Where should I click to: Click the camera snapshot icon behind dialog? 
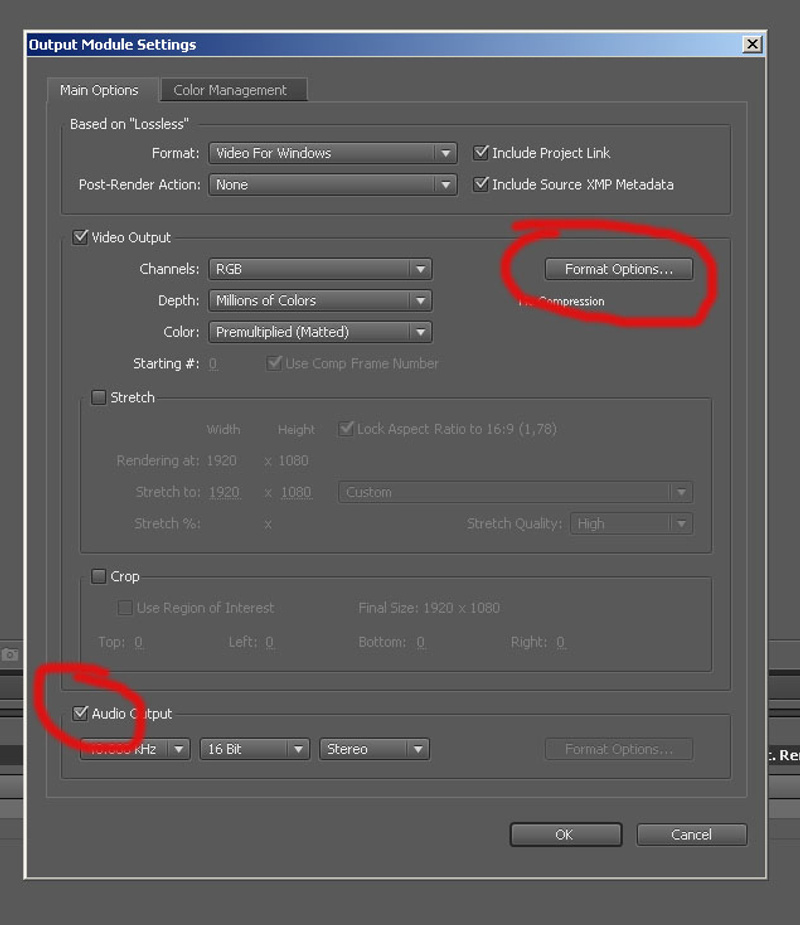pos(9,655)
